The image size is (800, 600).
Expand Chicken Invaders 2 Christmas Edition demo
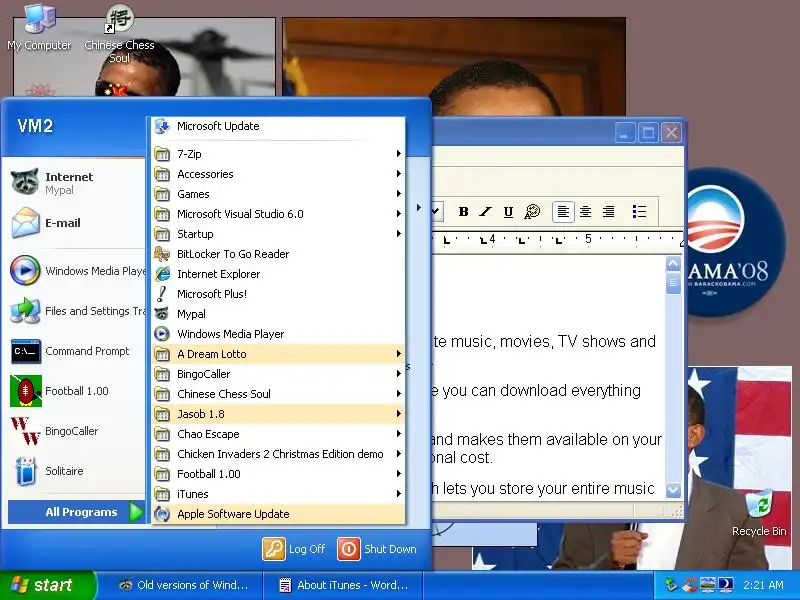click(279, 454)
